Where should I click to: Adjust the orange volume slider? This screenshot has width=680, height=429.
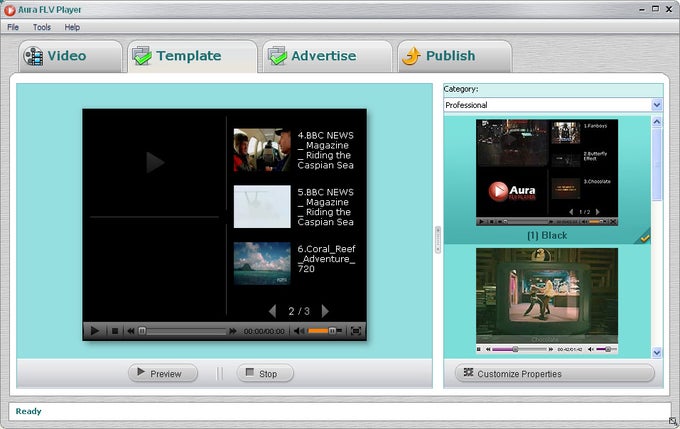click(322, 331)
